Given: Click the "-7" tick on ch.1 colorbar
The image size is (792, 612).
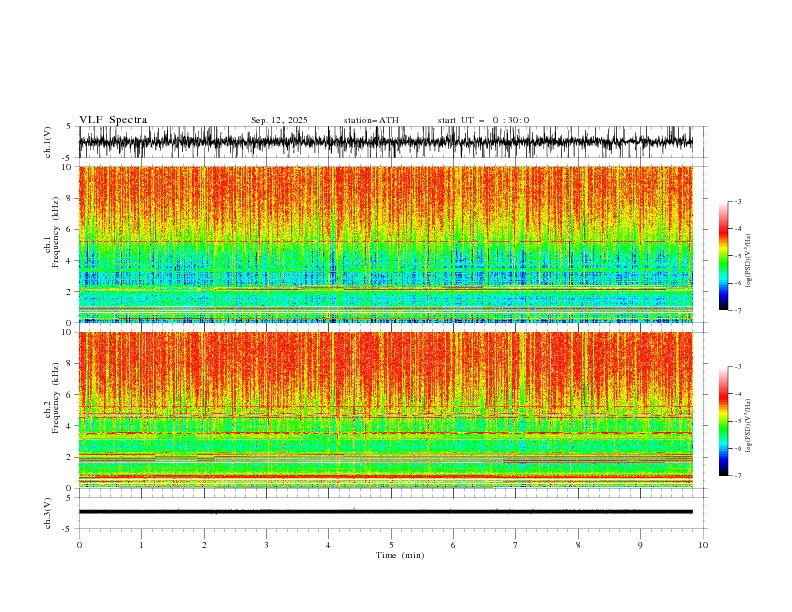Looking at the screenshot, I should pos(738,310).
